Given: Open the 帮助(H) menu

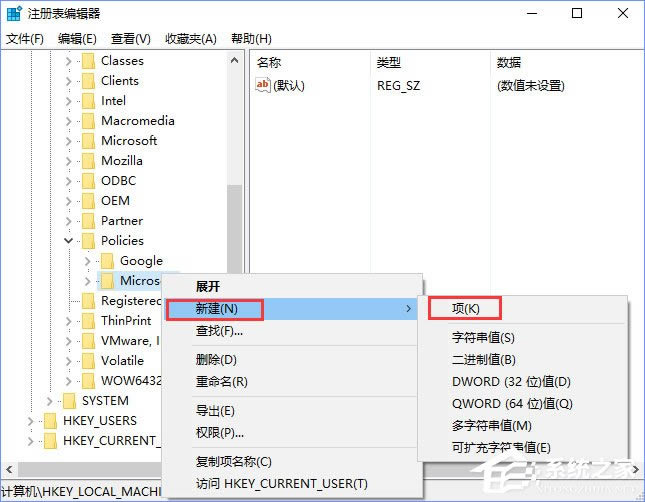Looking at the screenshot, I should 251,39.
